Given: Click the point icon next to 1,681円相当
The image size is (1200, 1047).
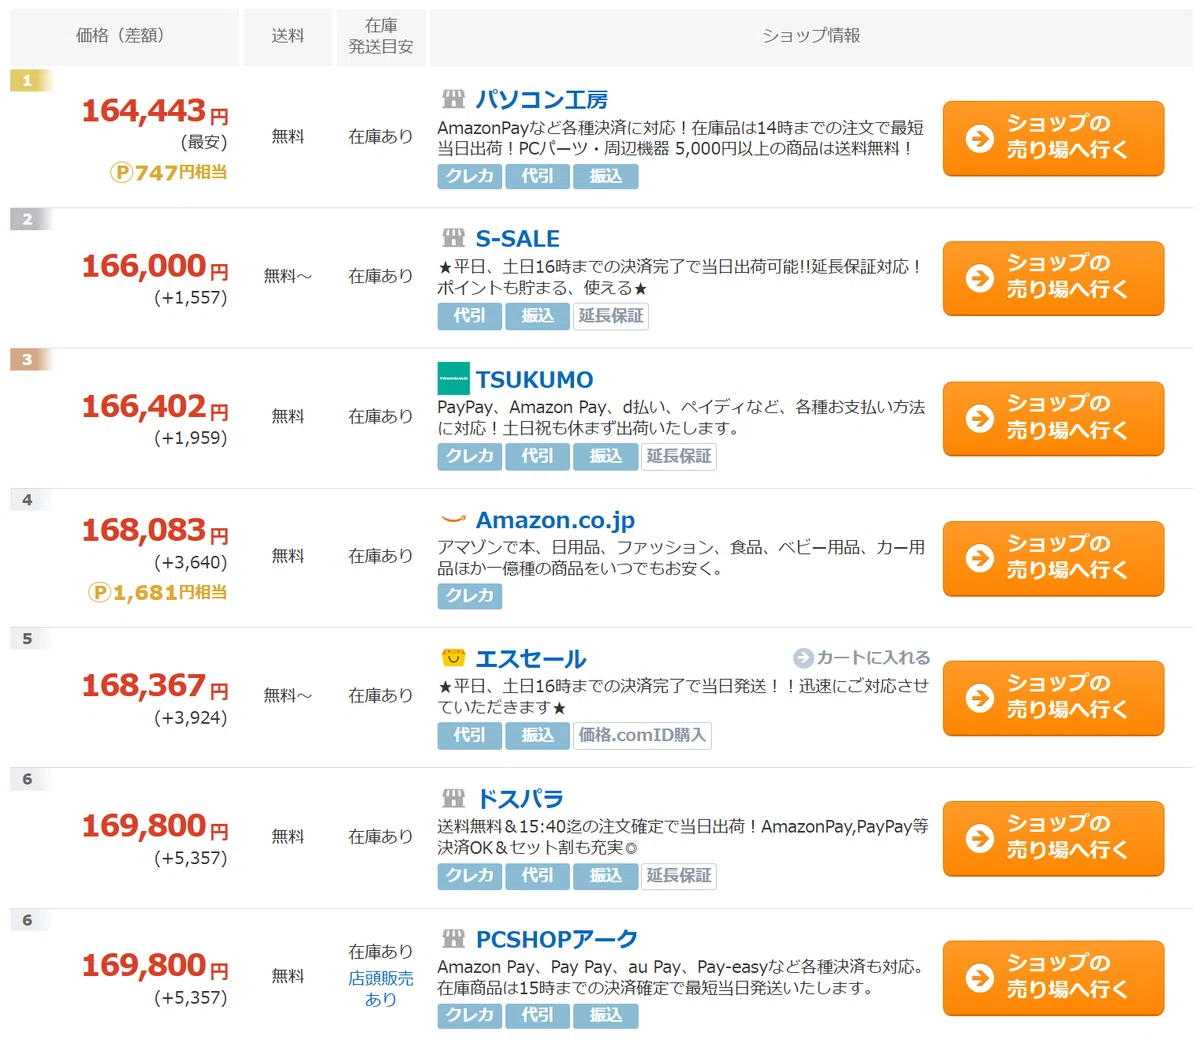Looking at the screenshot, I should click(x=99, y=592).
